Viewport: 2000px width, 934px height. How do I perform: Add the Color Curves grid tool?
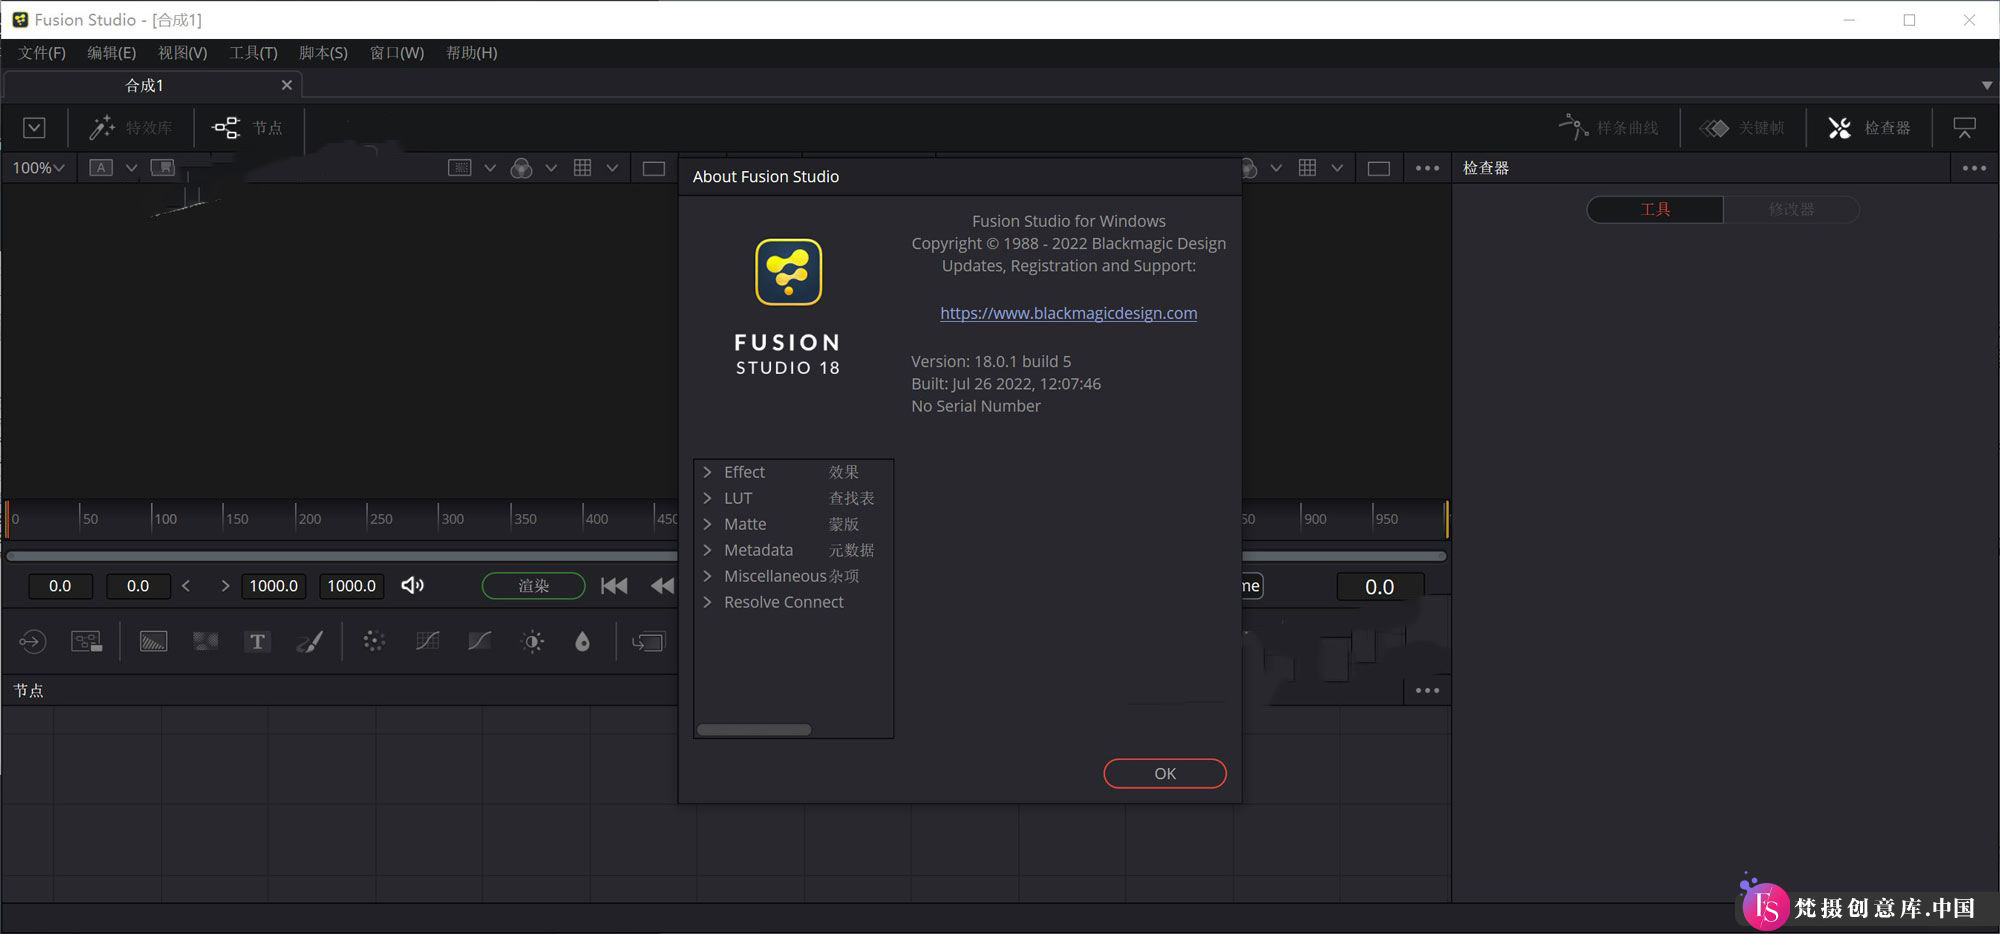click(x=427, y=641)
